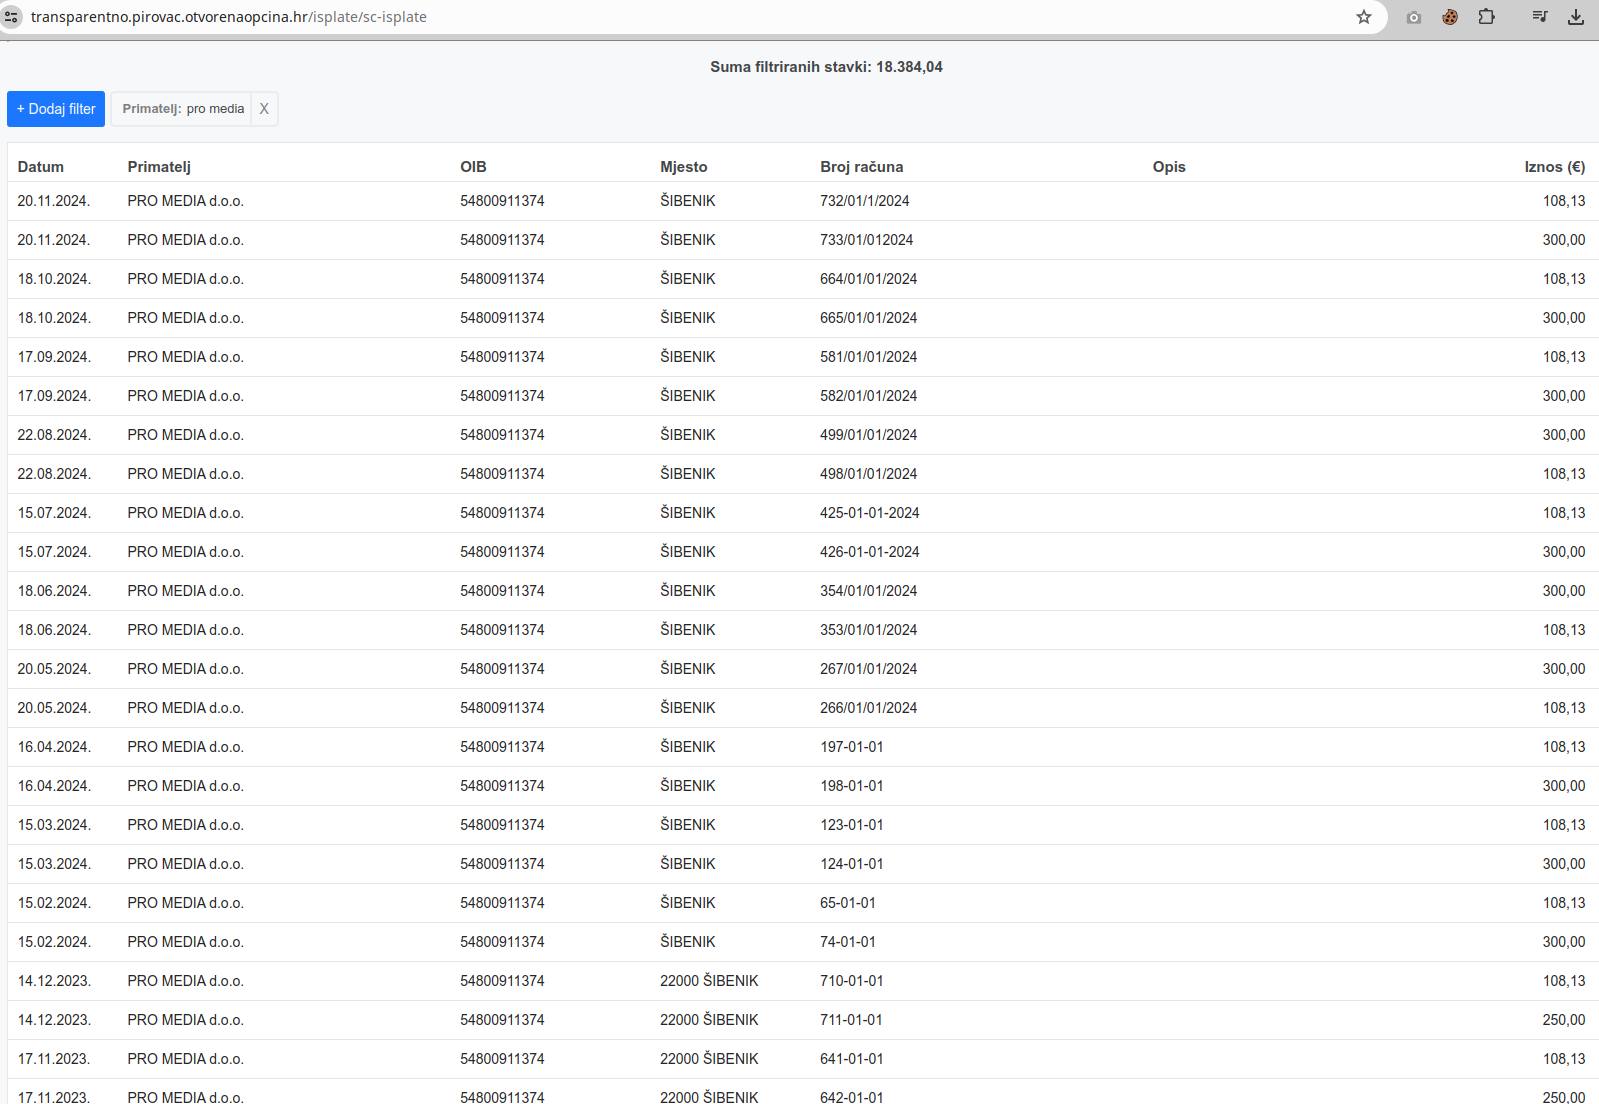The height and width of the screenshot is (1104, 1599).
Task: Select row with invoice number 732/01/1/2024
Action: (864, 201)
